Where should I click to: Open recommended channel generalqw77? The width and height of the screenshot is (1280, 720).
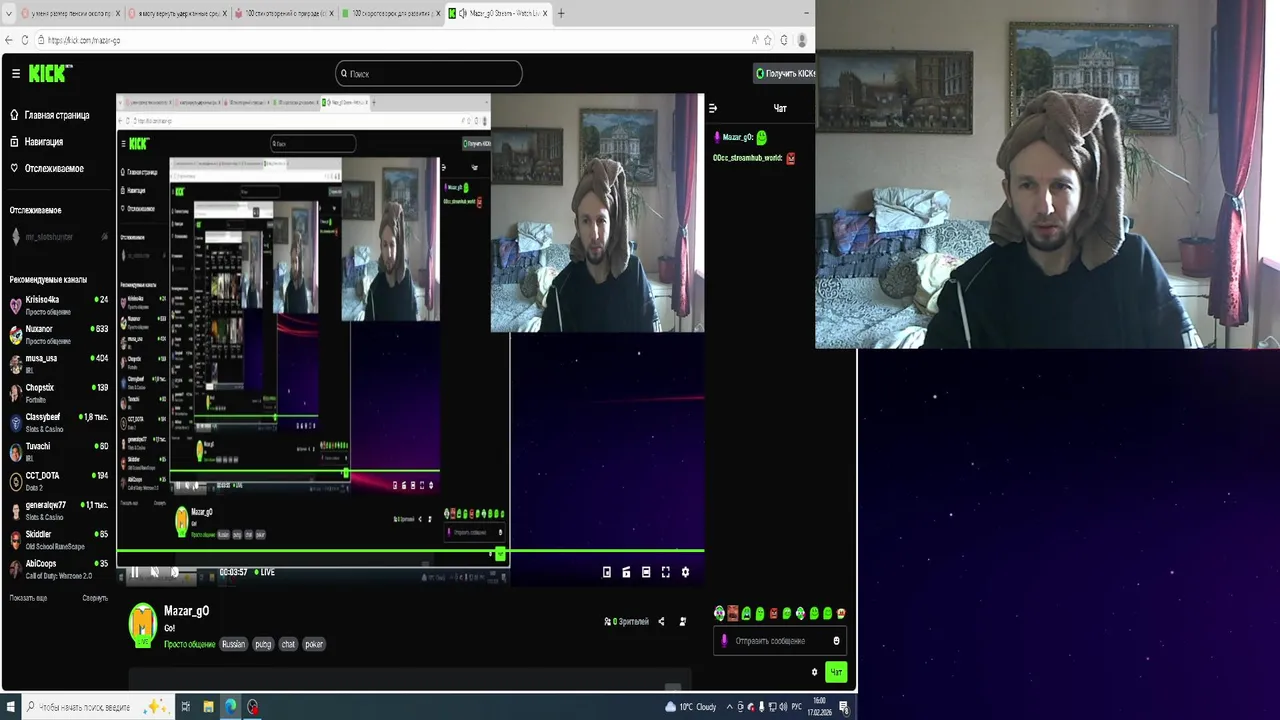click(60, 510)
